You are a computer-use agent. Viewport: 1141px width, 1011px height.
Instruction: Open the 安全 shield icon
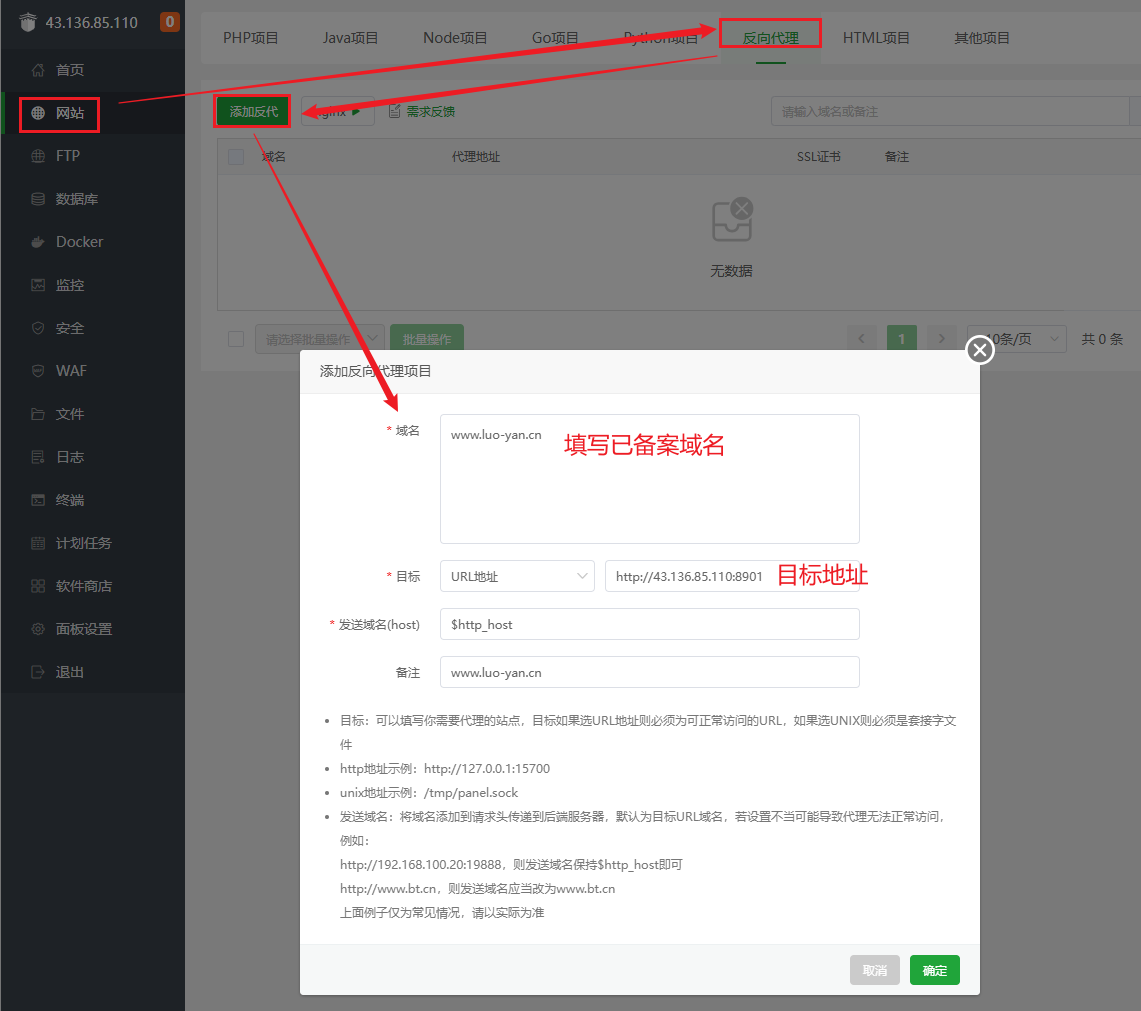38,328
